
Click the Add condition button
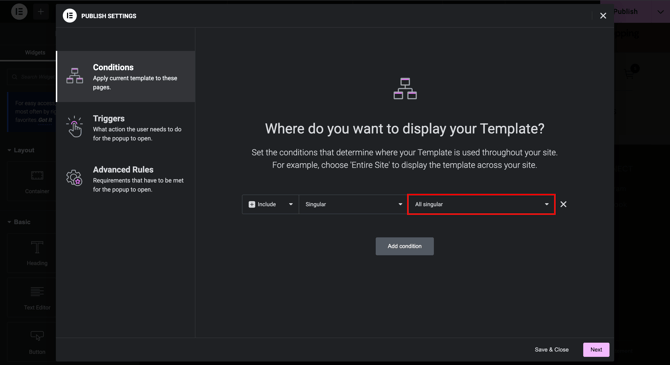[405, 246]
